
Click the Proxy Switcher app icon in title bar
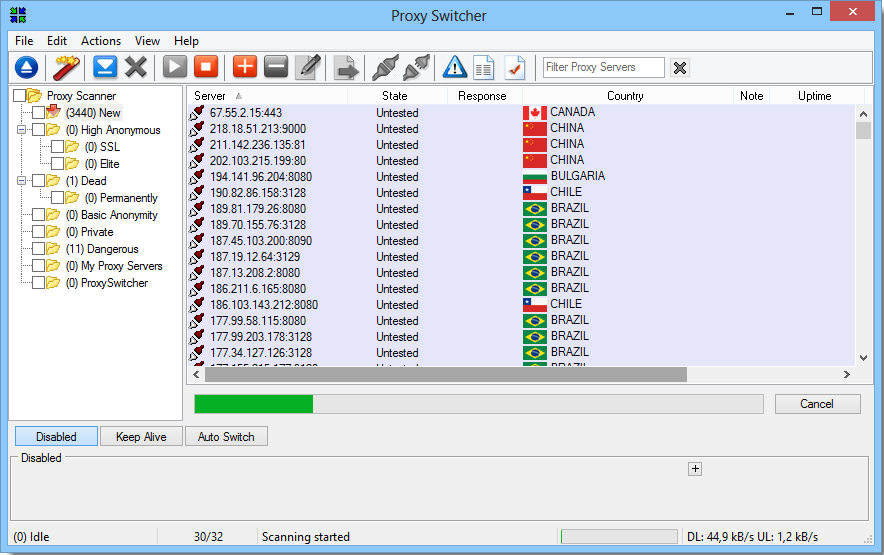point(18,15)
